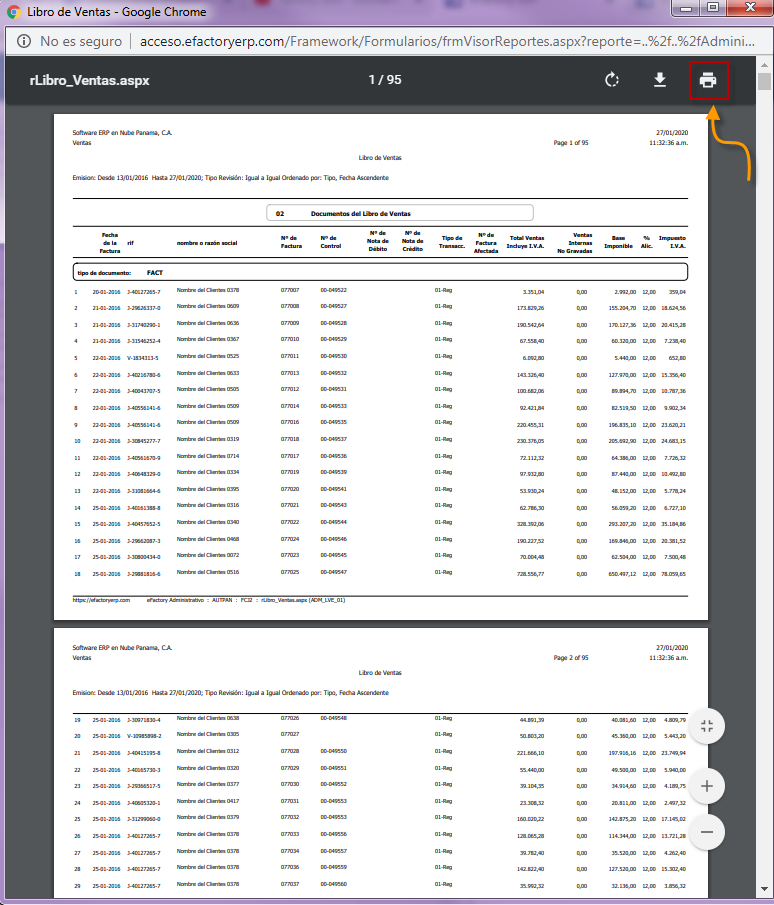Click invoice number 077007 in first row
Viewport: 774px width, 905px height.
click(290, 291)
